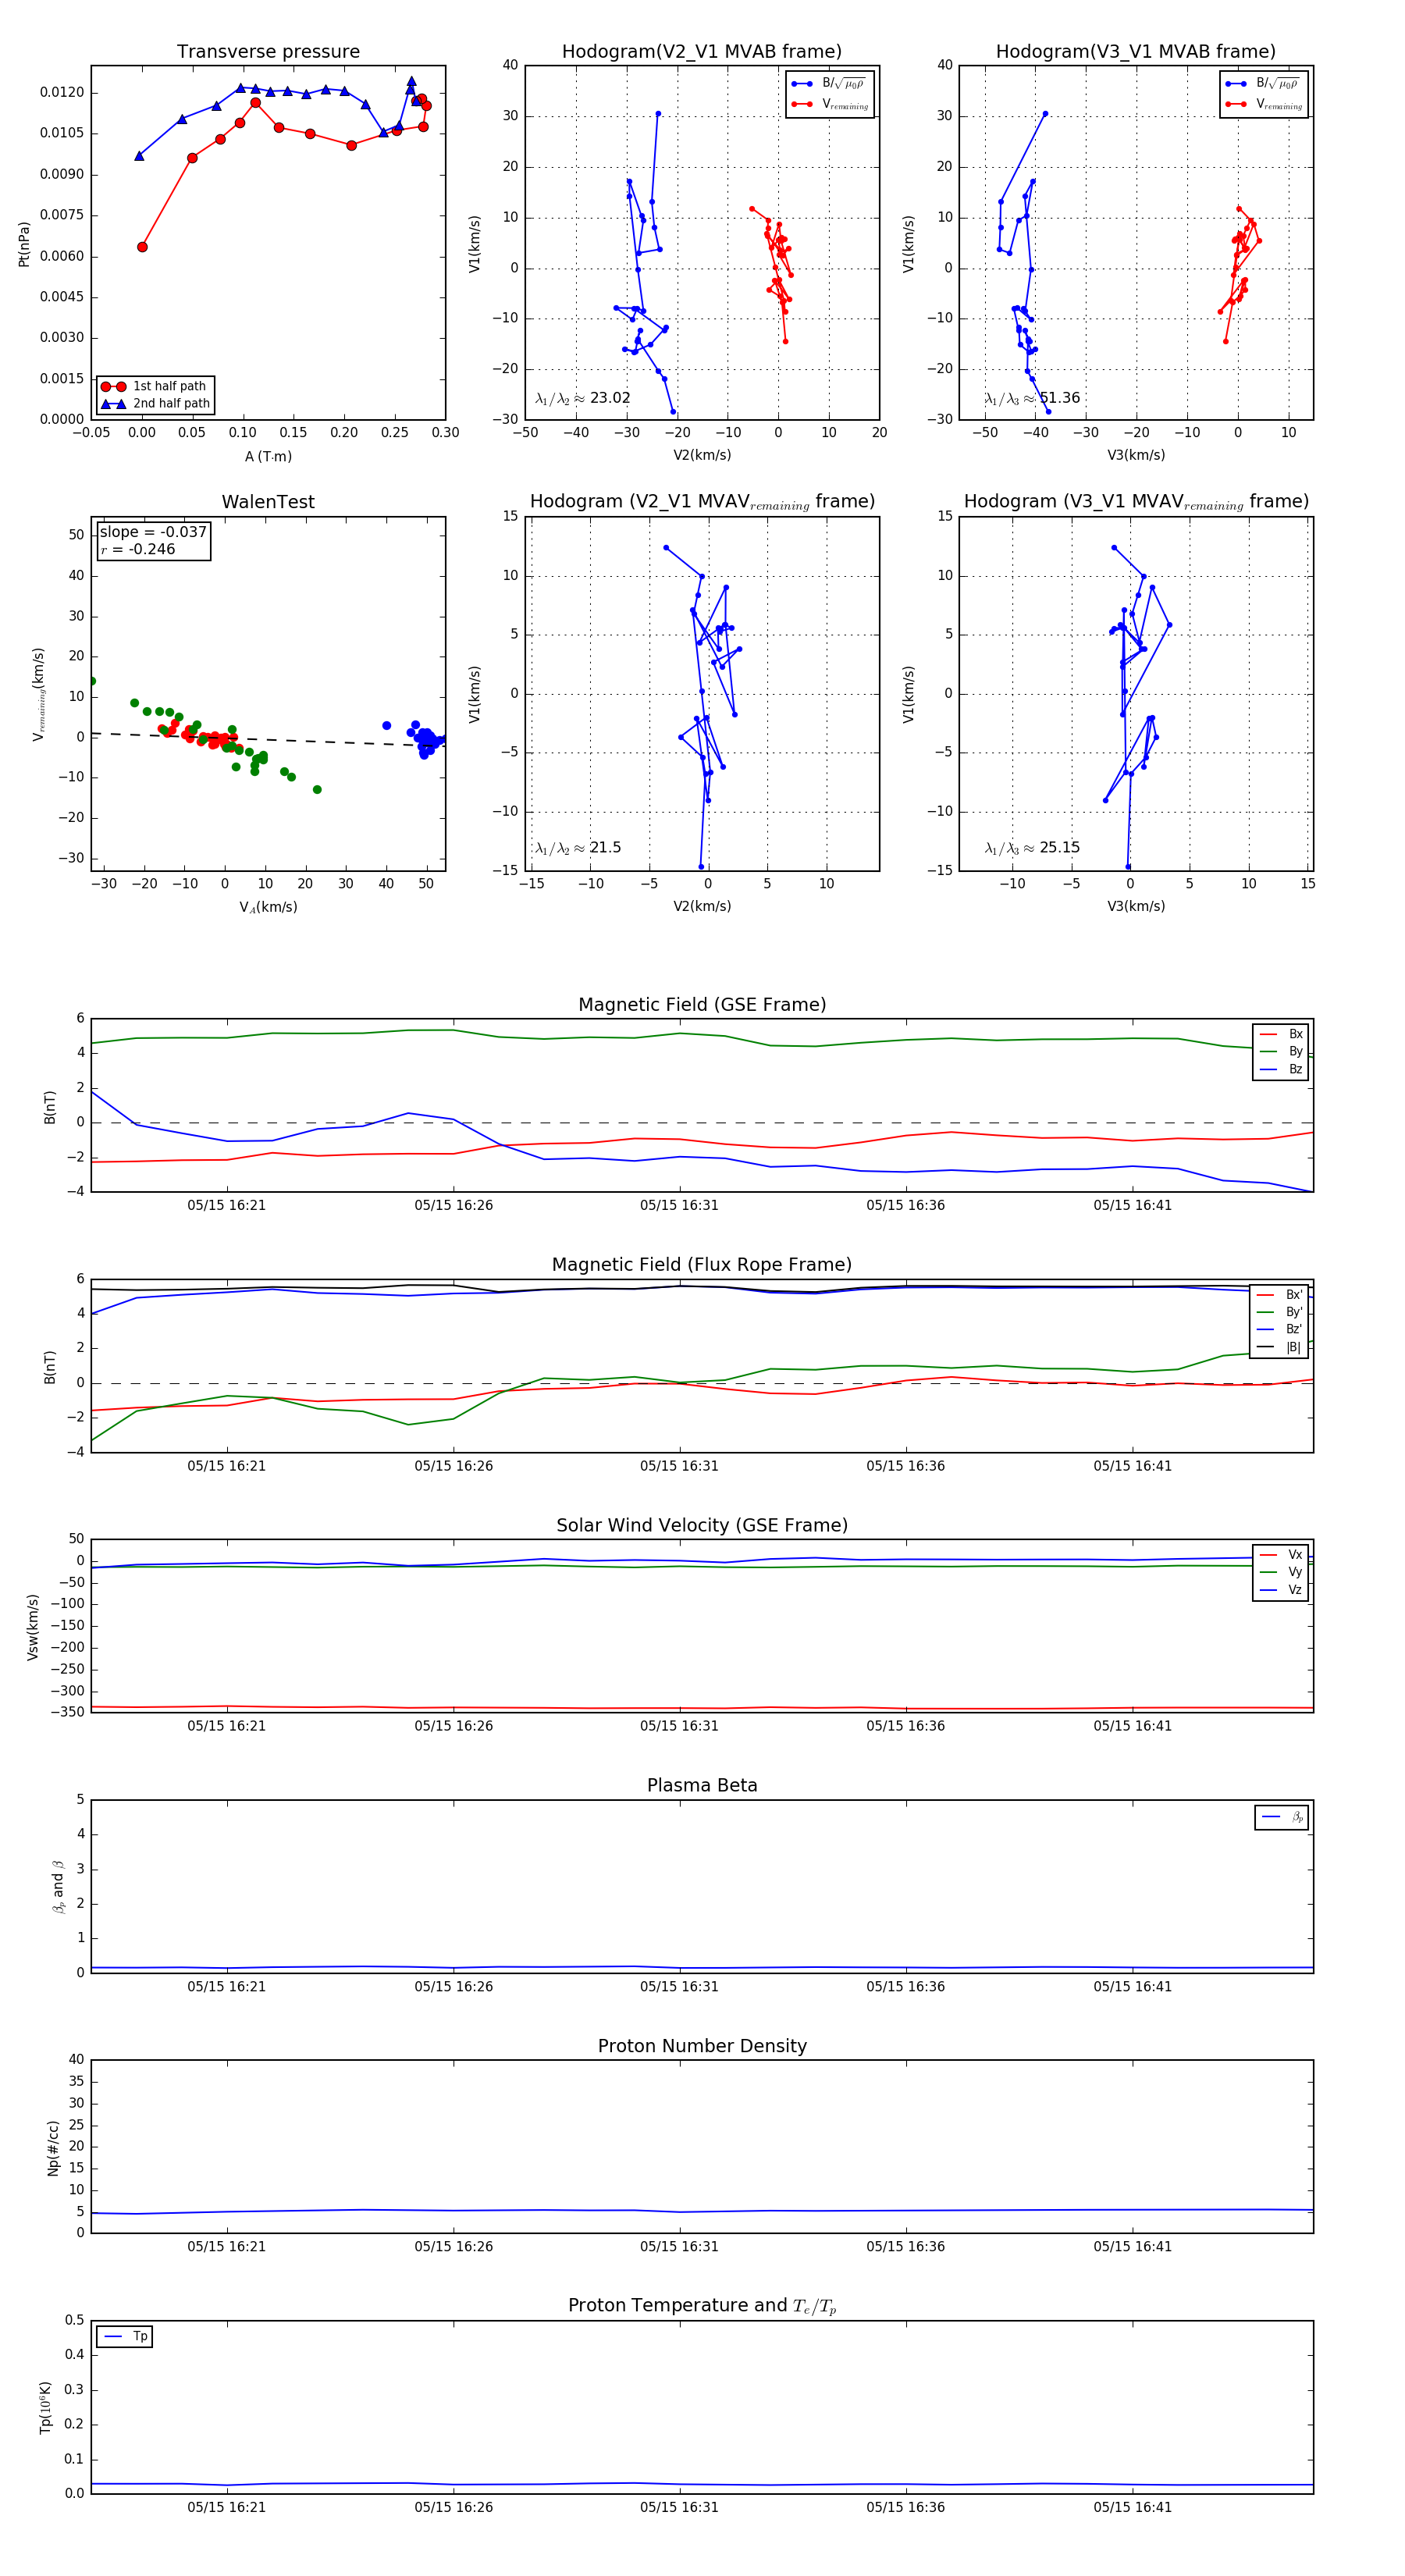Select the '1st half path' legend entry
Viewport: 1405px width, 2576px height.
tap(155, 386)
